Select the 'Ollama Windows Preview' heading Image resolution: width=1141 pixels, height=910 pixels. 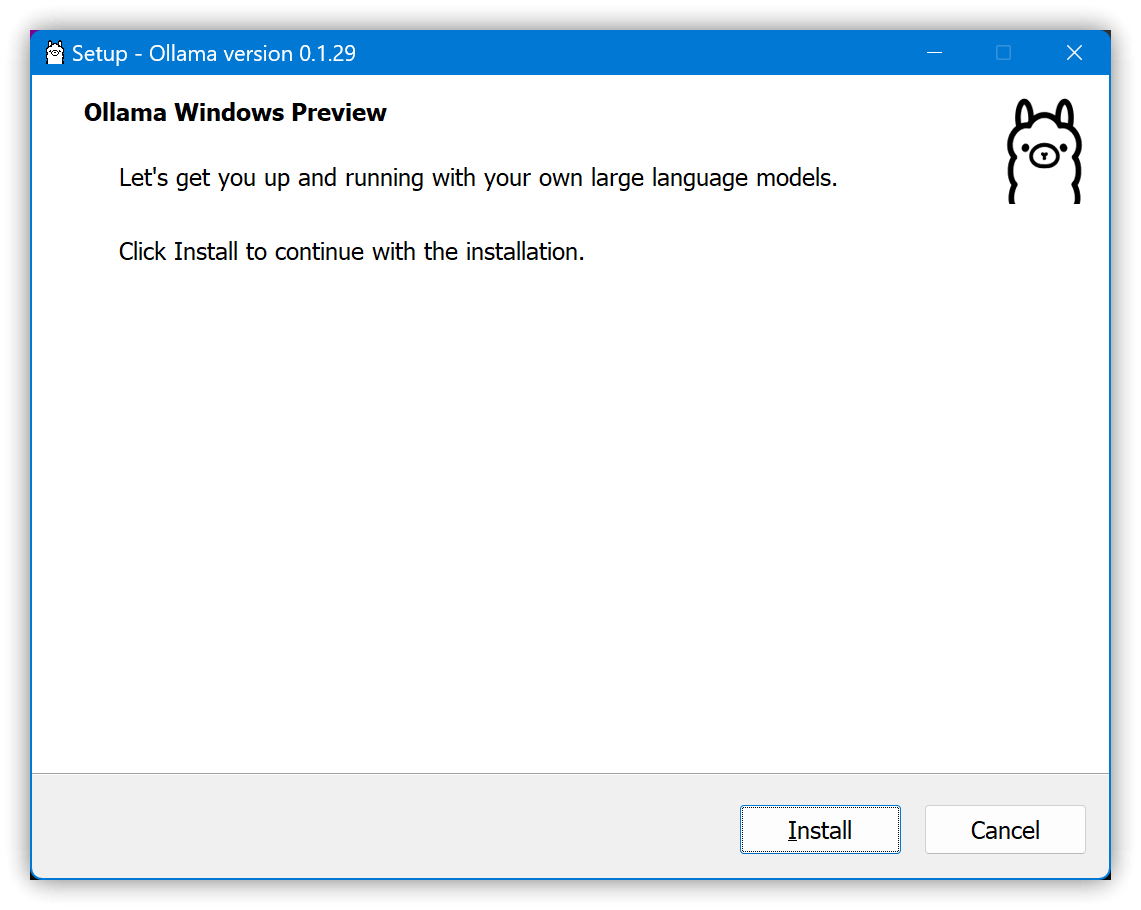[235, 113]
